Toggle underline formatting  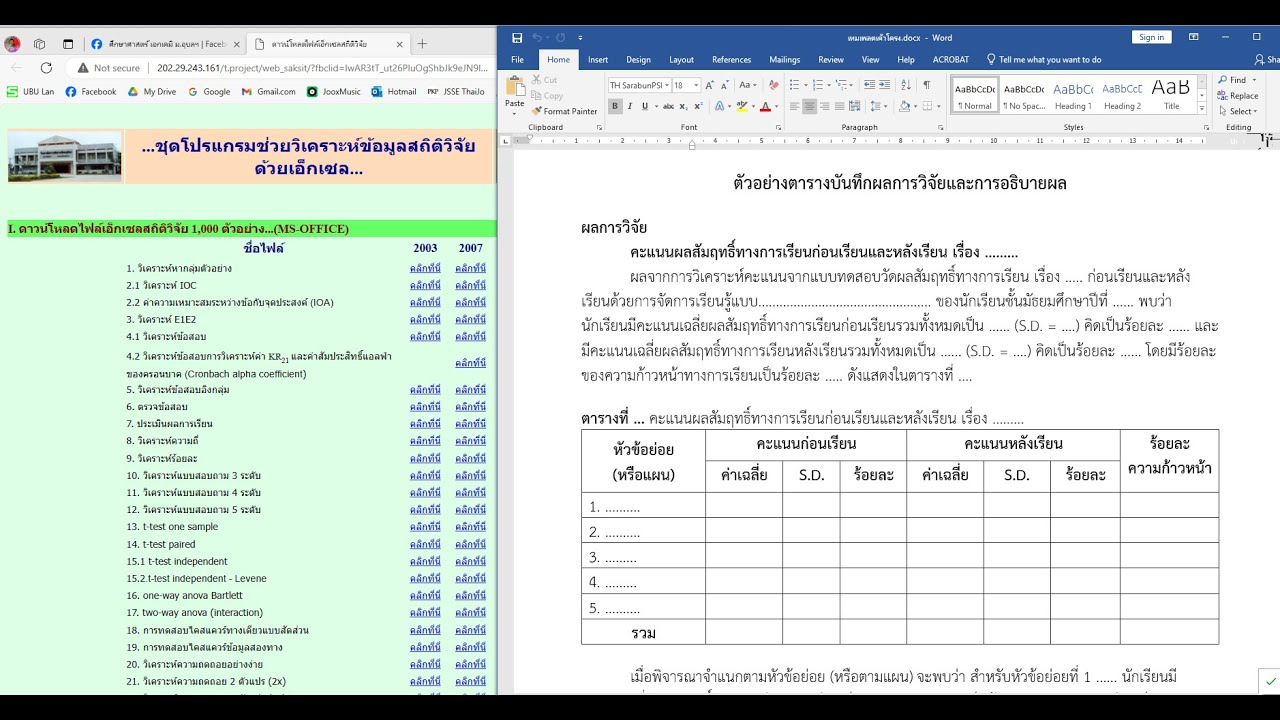pyautogui.click(x=645, y=106)
